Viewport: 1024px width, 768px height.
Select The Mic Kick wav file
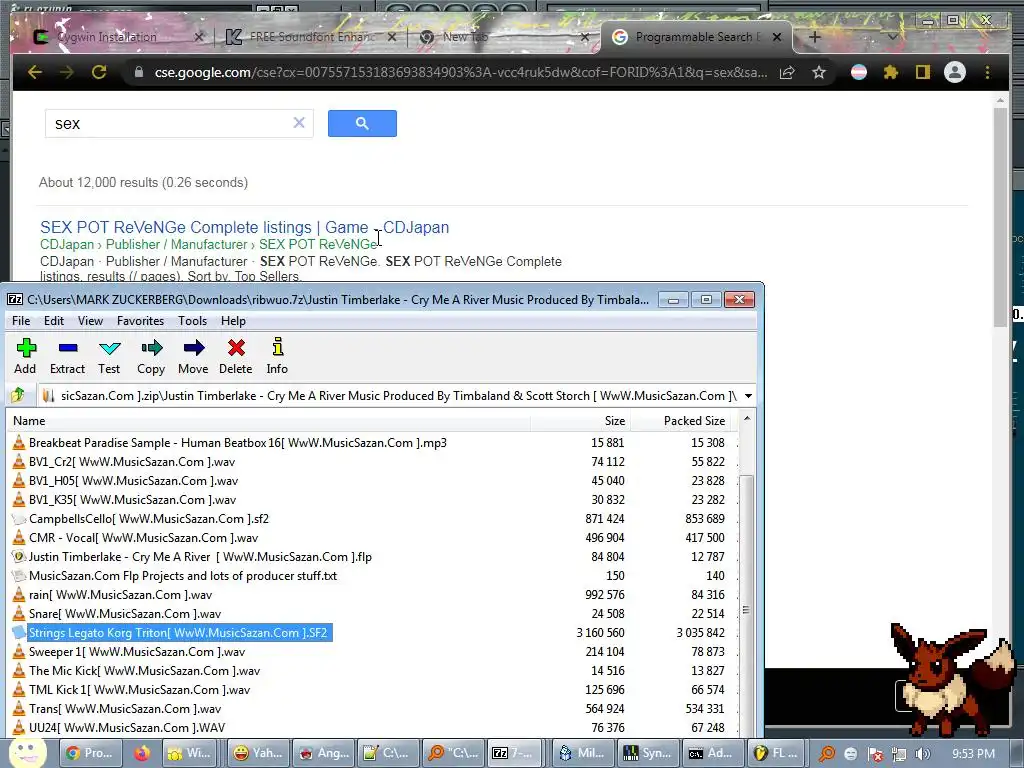(144, 670)
